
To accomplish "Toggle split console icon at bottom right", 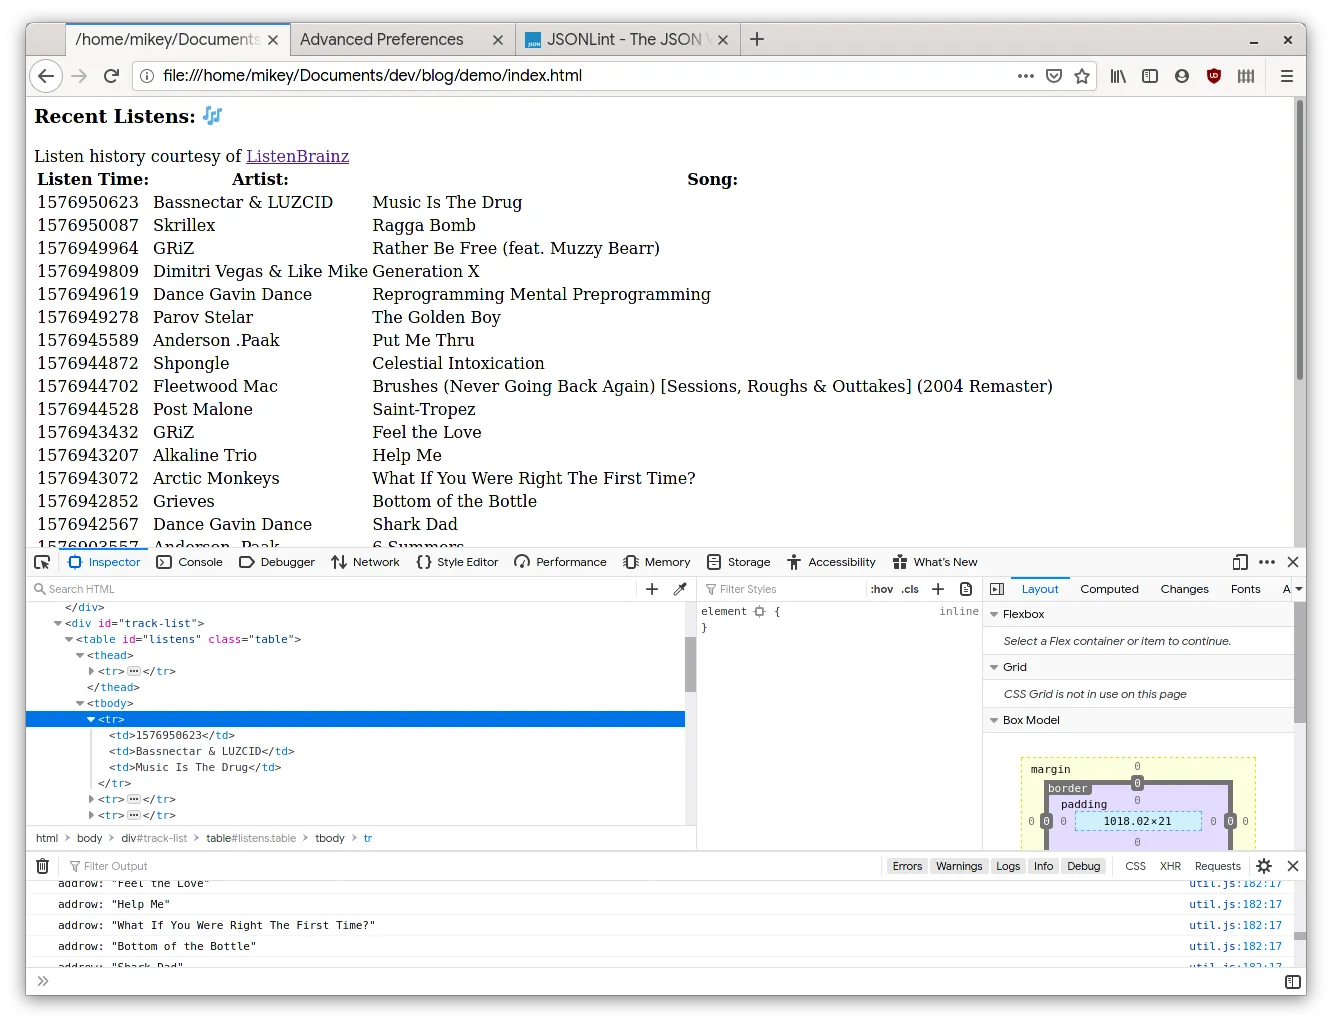I will pos(1292,982).
